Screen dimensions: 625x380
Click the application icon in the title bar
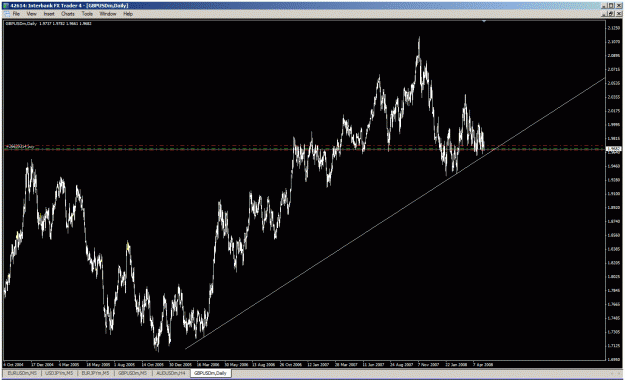point(6,6)
